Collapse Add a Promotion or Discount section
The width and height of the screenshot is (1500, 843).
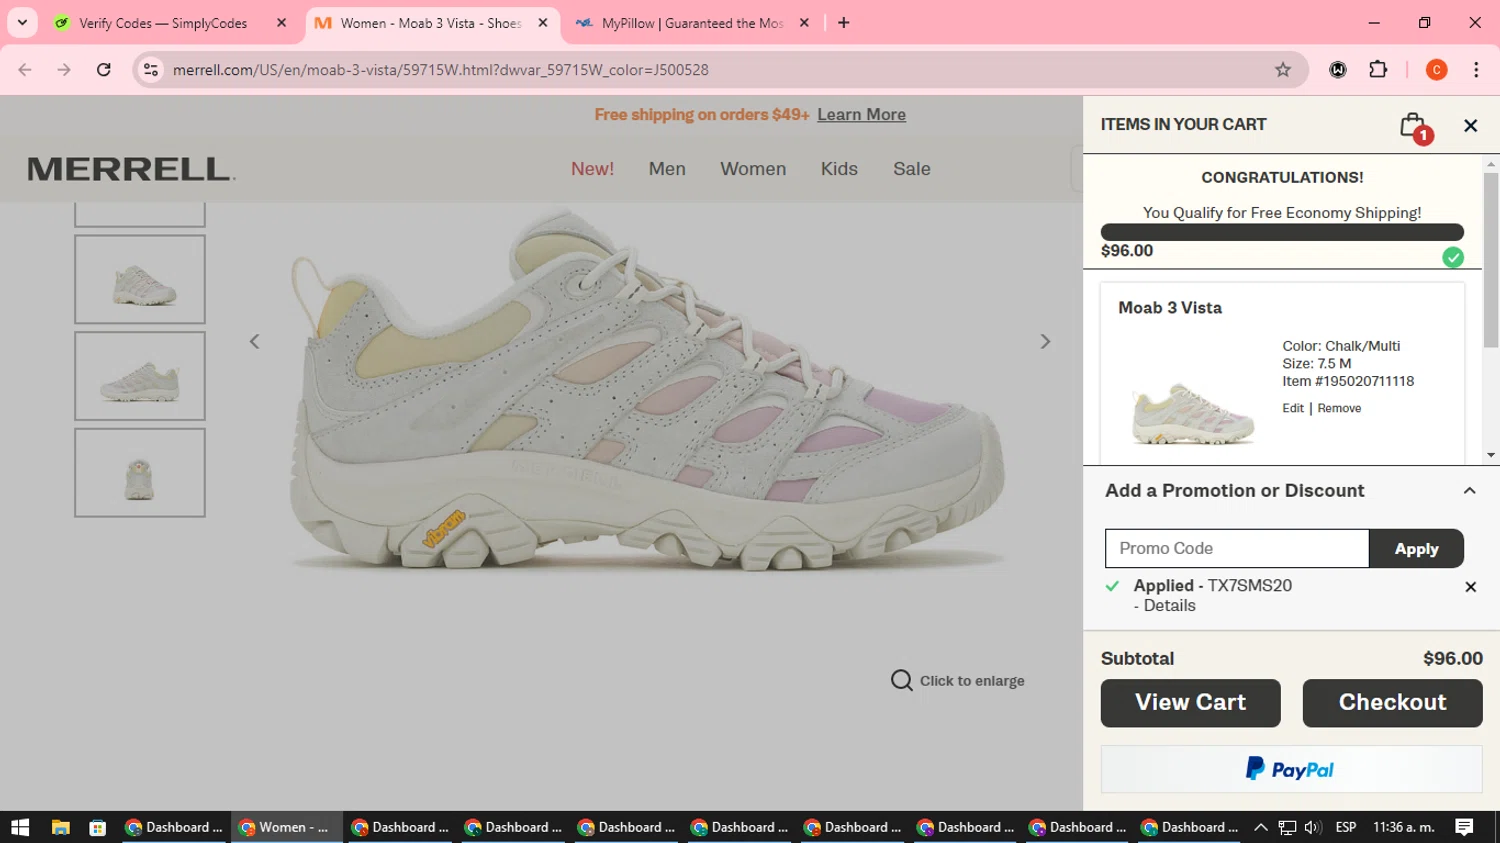(1469, 491)
